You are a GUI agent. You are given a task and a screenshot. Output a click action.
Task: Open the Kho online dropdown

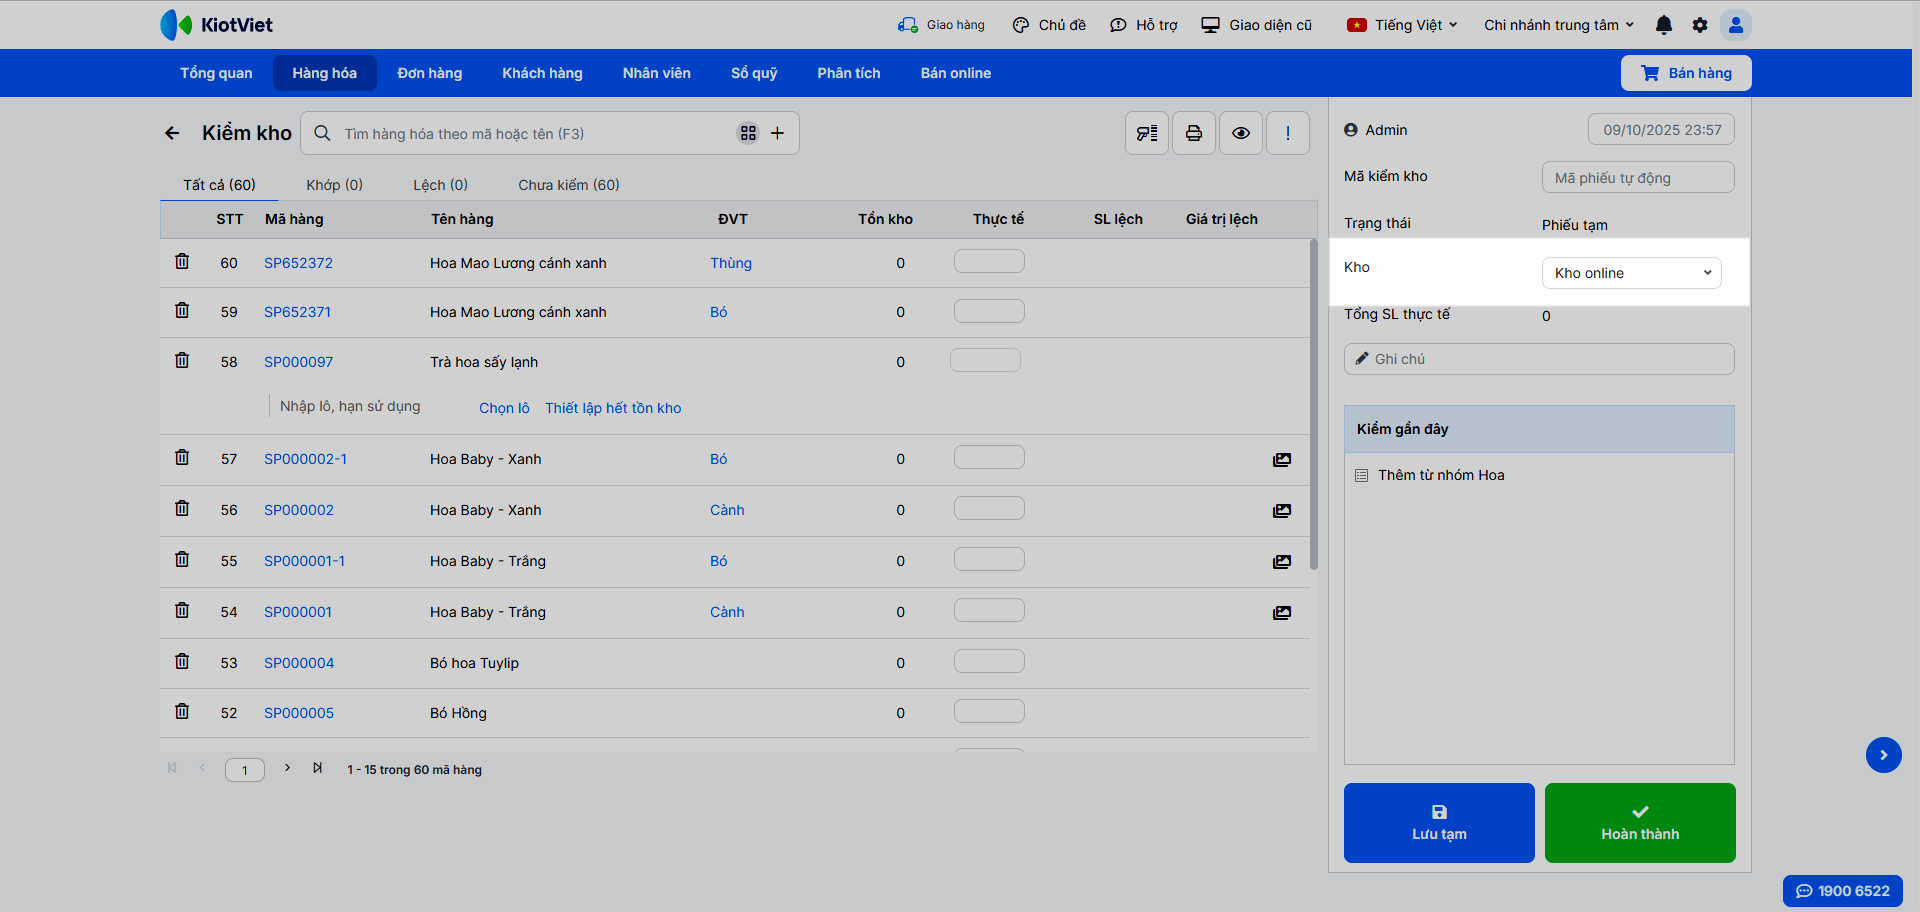[1632, 273]
